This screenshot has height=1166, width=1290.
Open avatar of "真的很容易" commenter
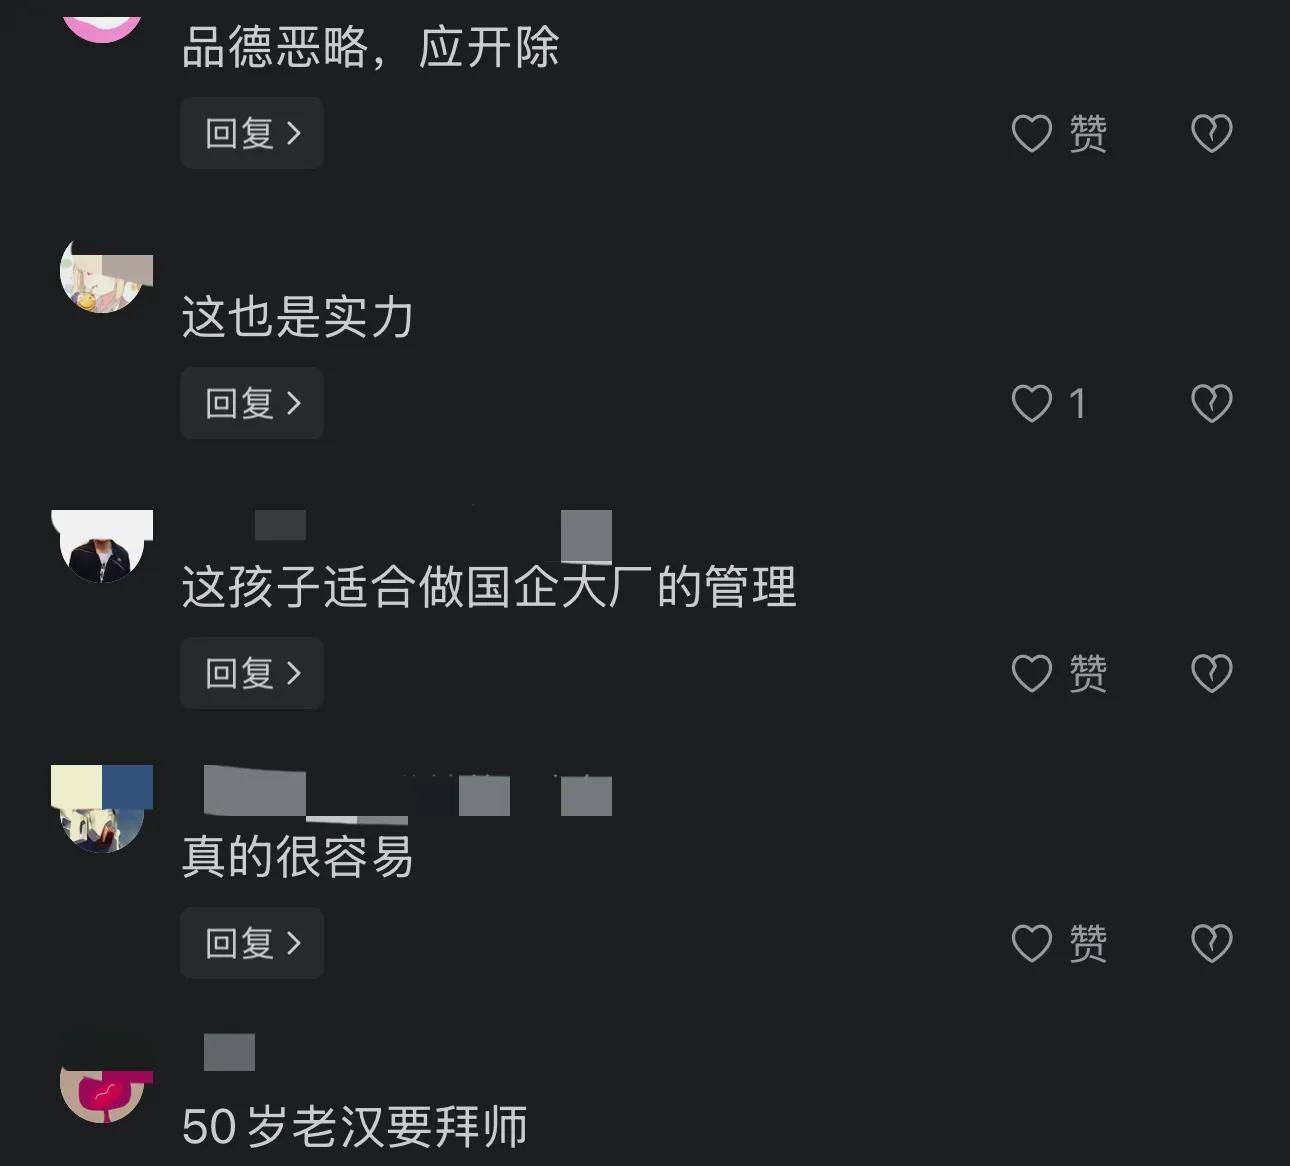[x=102, y=809]
